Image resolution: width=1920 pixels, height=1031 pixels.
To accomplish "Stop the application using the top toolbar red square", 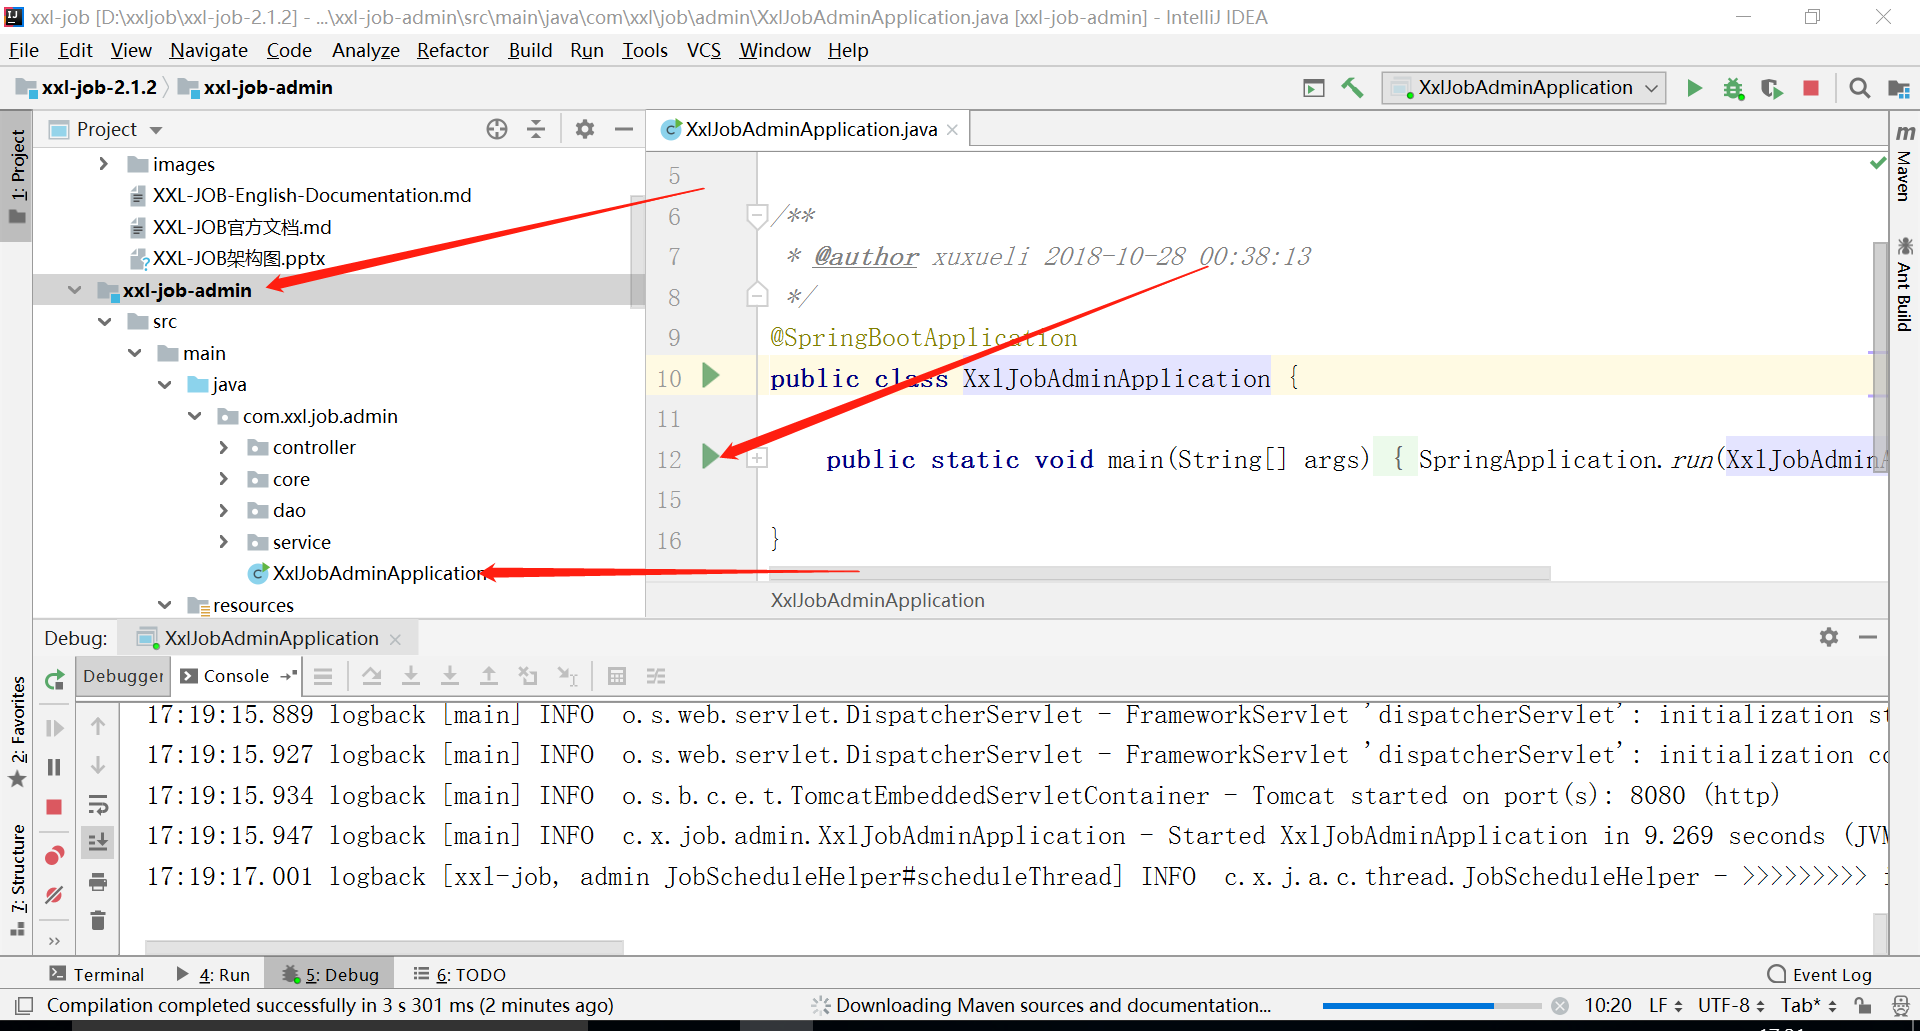I will click(x=1810, y=88).
